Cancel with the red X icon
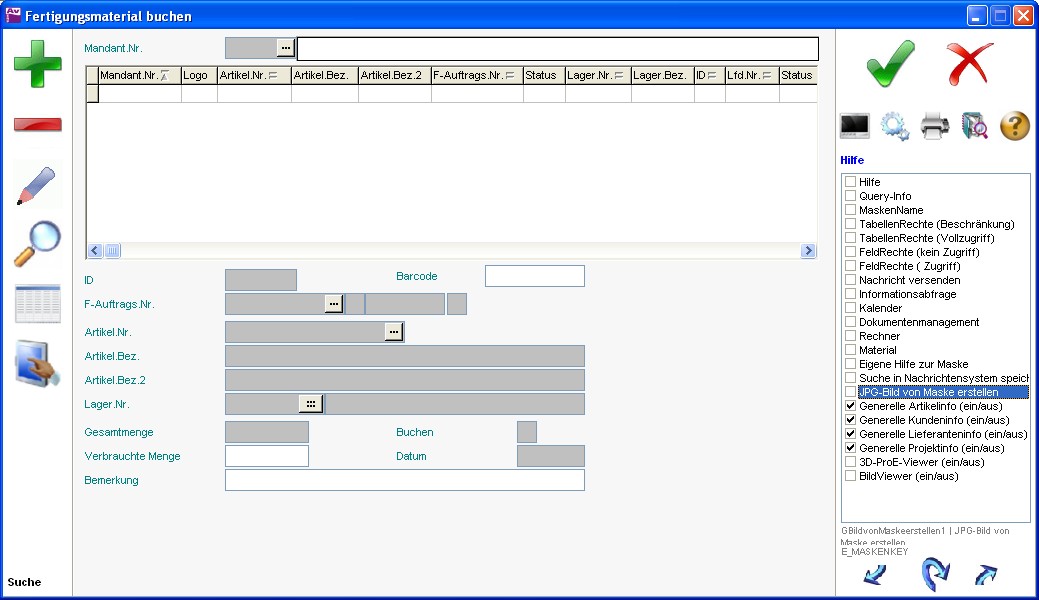The image size is (1039, 600). click(x=969, y=64)
